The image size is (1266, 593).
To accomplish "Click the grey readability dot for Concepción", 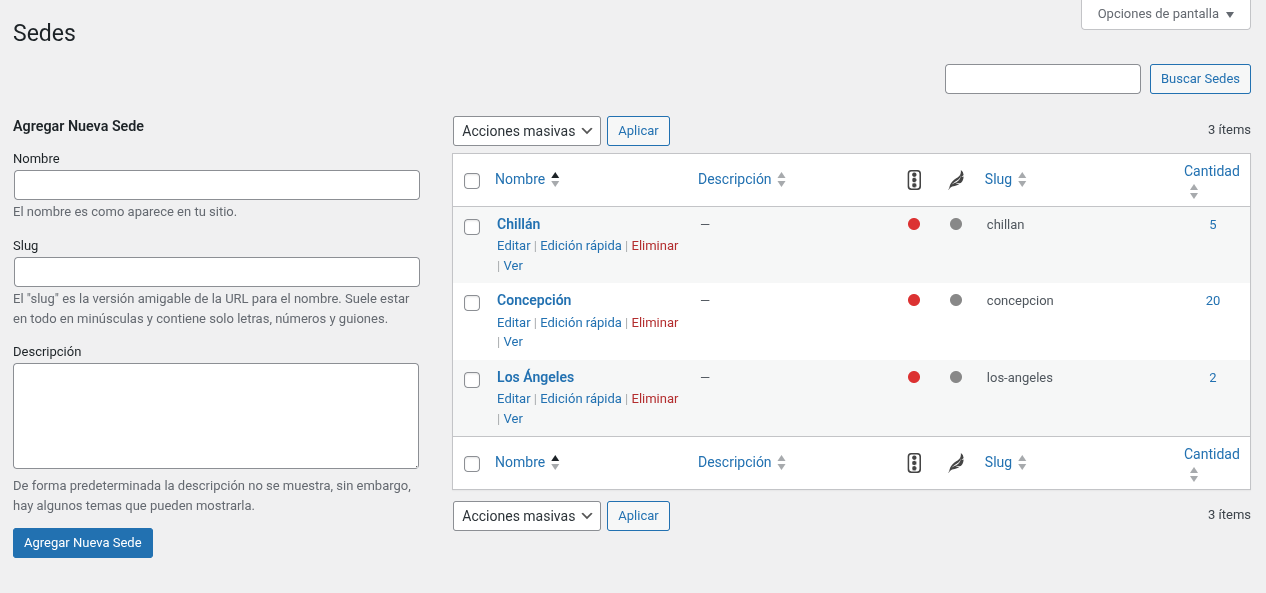I will point(956,300).
